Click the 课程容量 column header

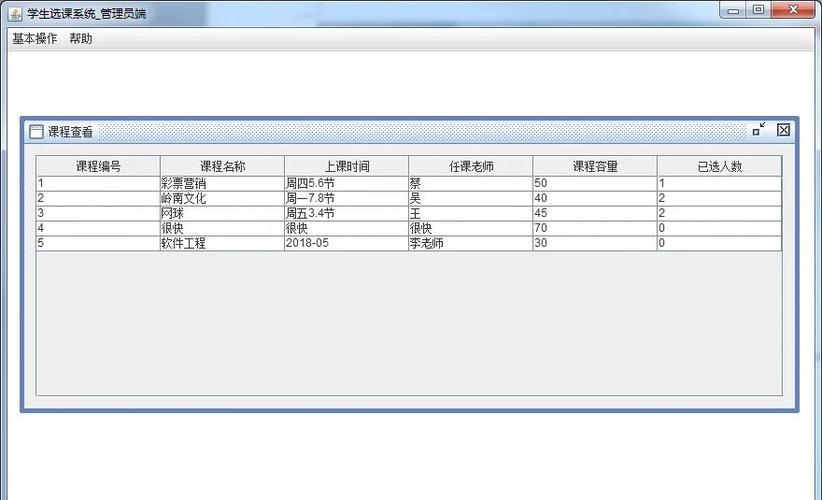pyautogui.click(x=594, y=166)
